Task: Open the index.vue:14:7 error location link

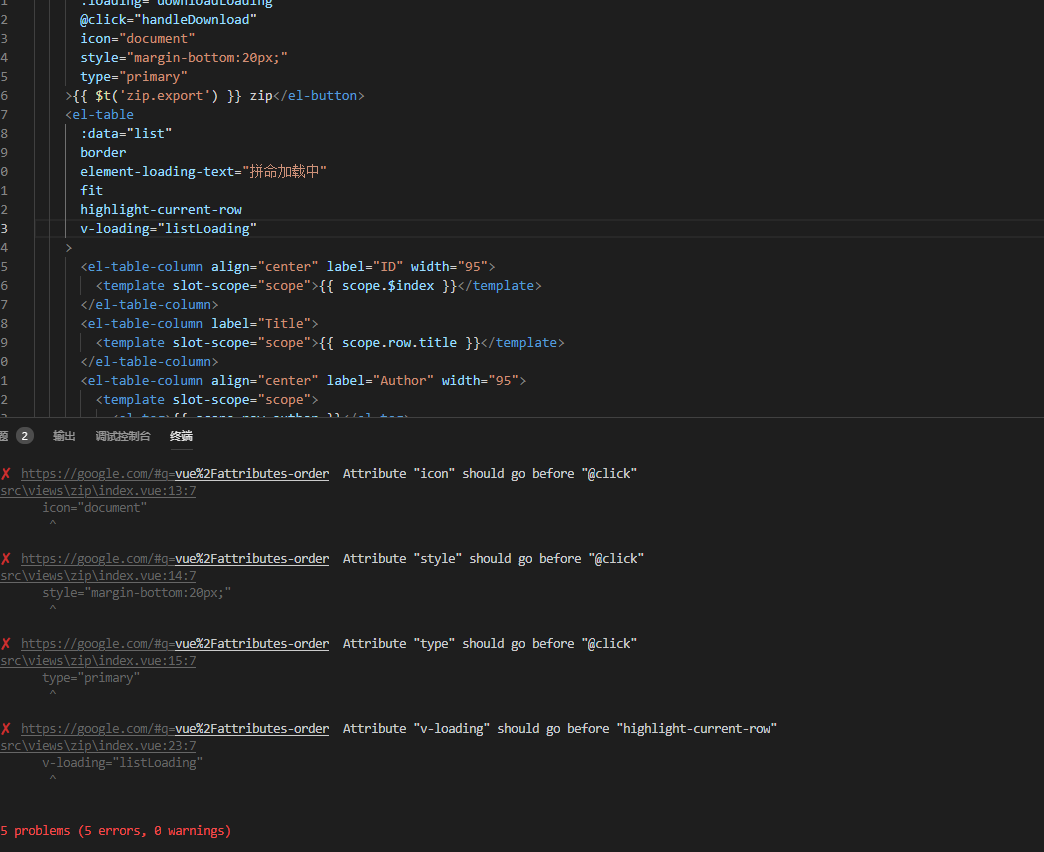Action: (98, 575)
